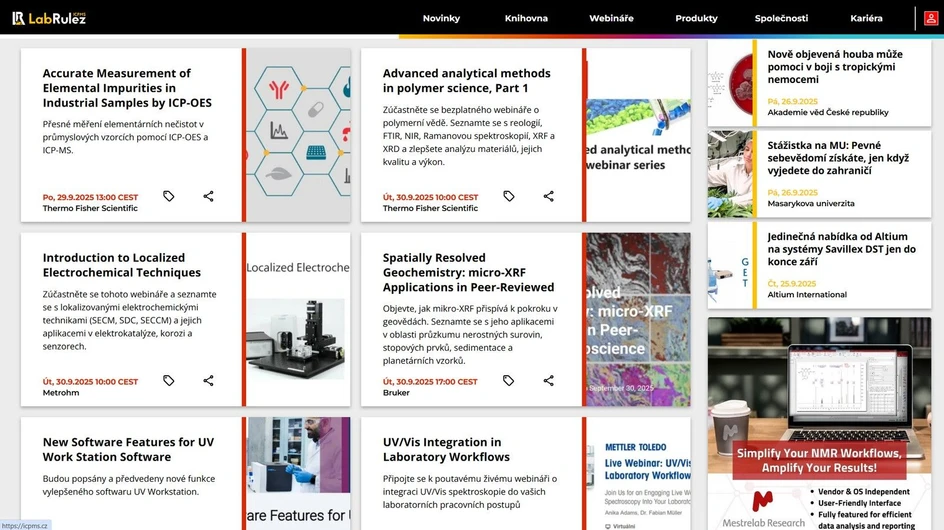Viewport: 944px width, 530px height.
Task: Open 'Accurate Measurement of Elemental Impurities' title
Action: click(127, 88)
